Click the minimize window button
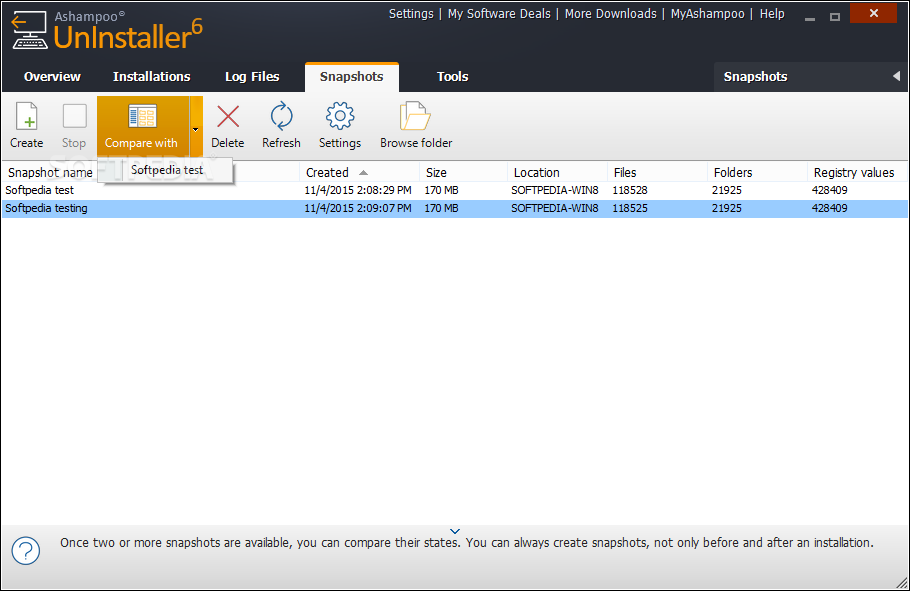 tap(810, 17)
